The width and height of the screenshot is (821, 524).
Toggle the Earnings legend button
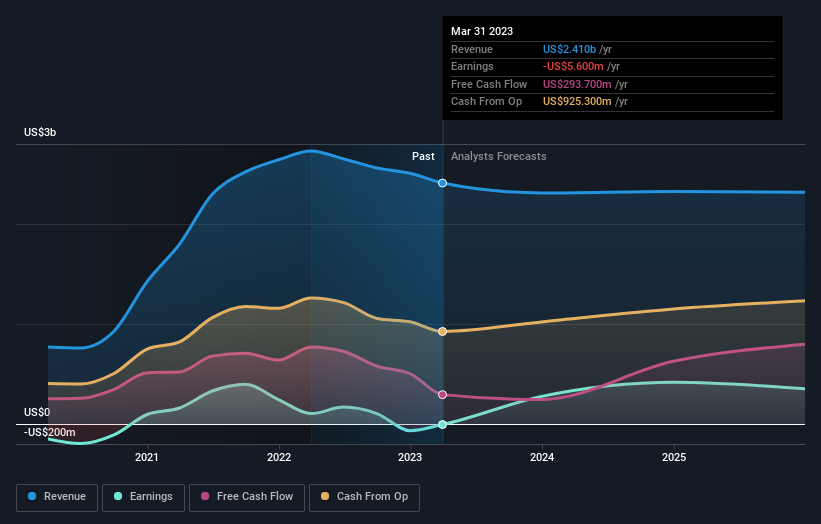pos(143,497)
